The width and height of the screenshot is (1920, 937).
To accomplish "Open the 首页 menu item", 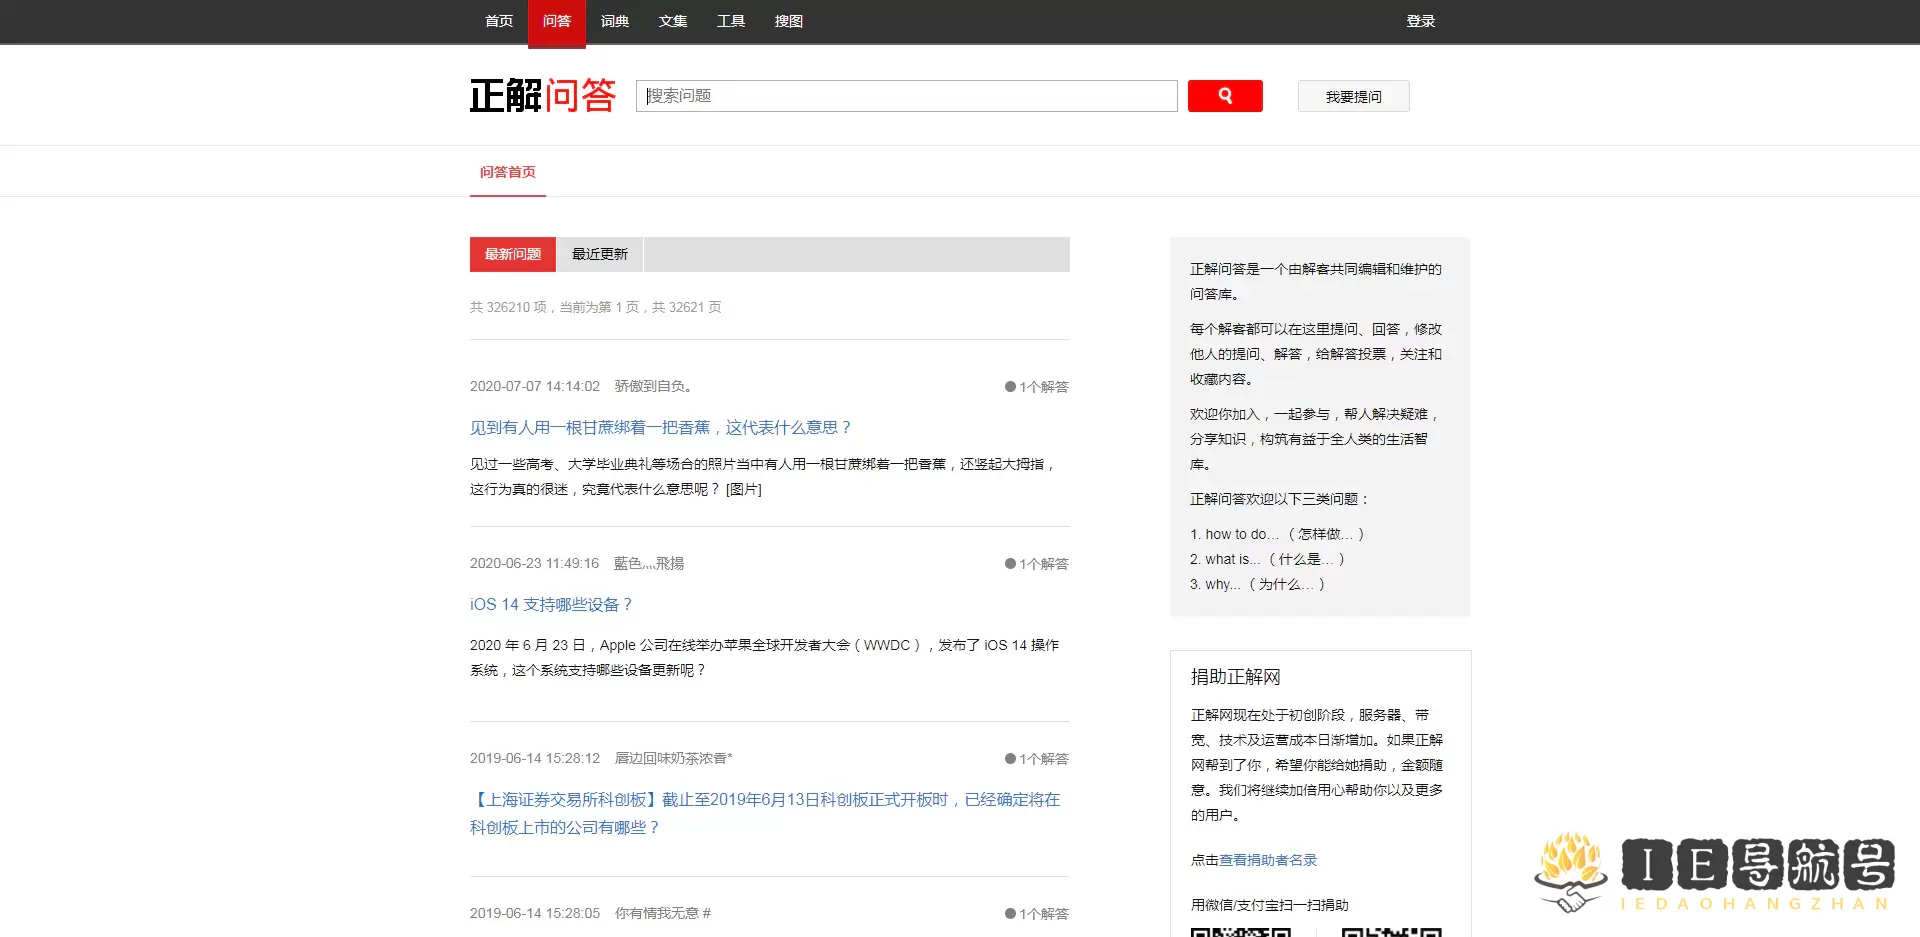I will point(497,21).
